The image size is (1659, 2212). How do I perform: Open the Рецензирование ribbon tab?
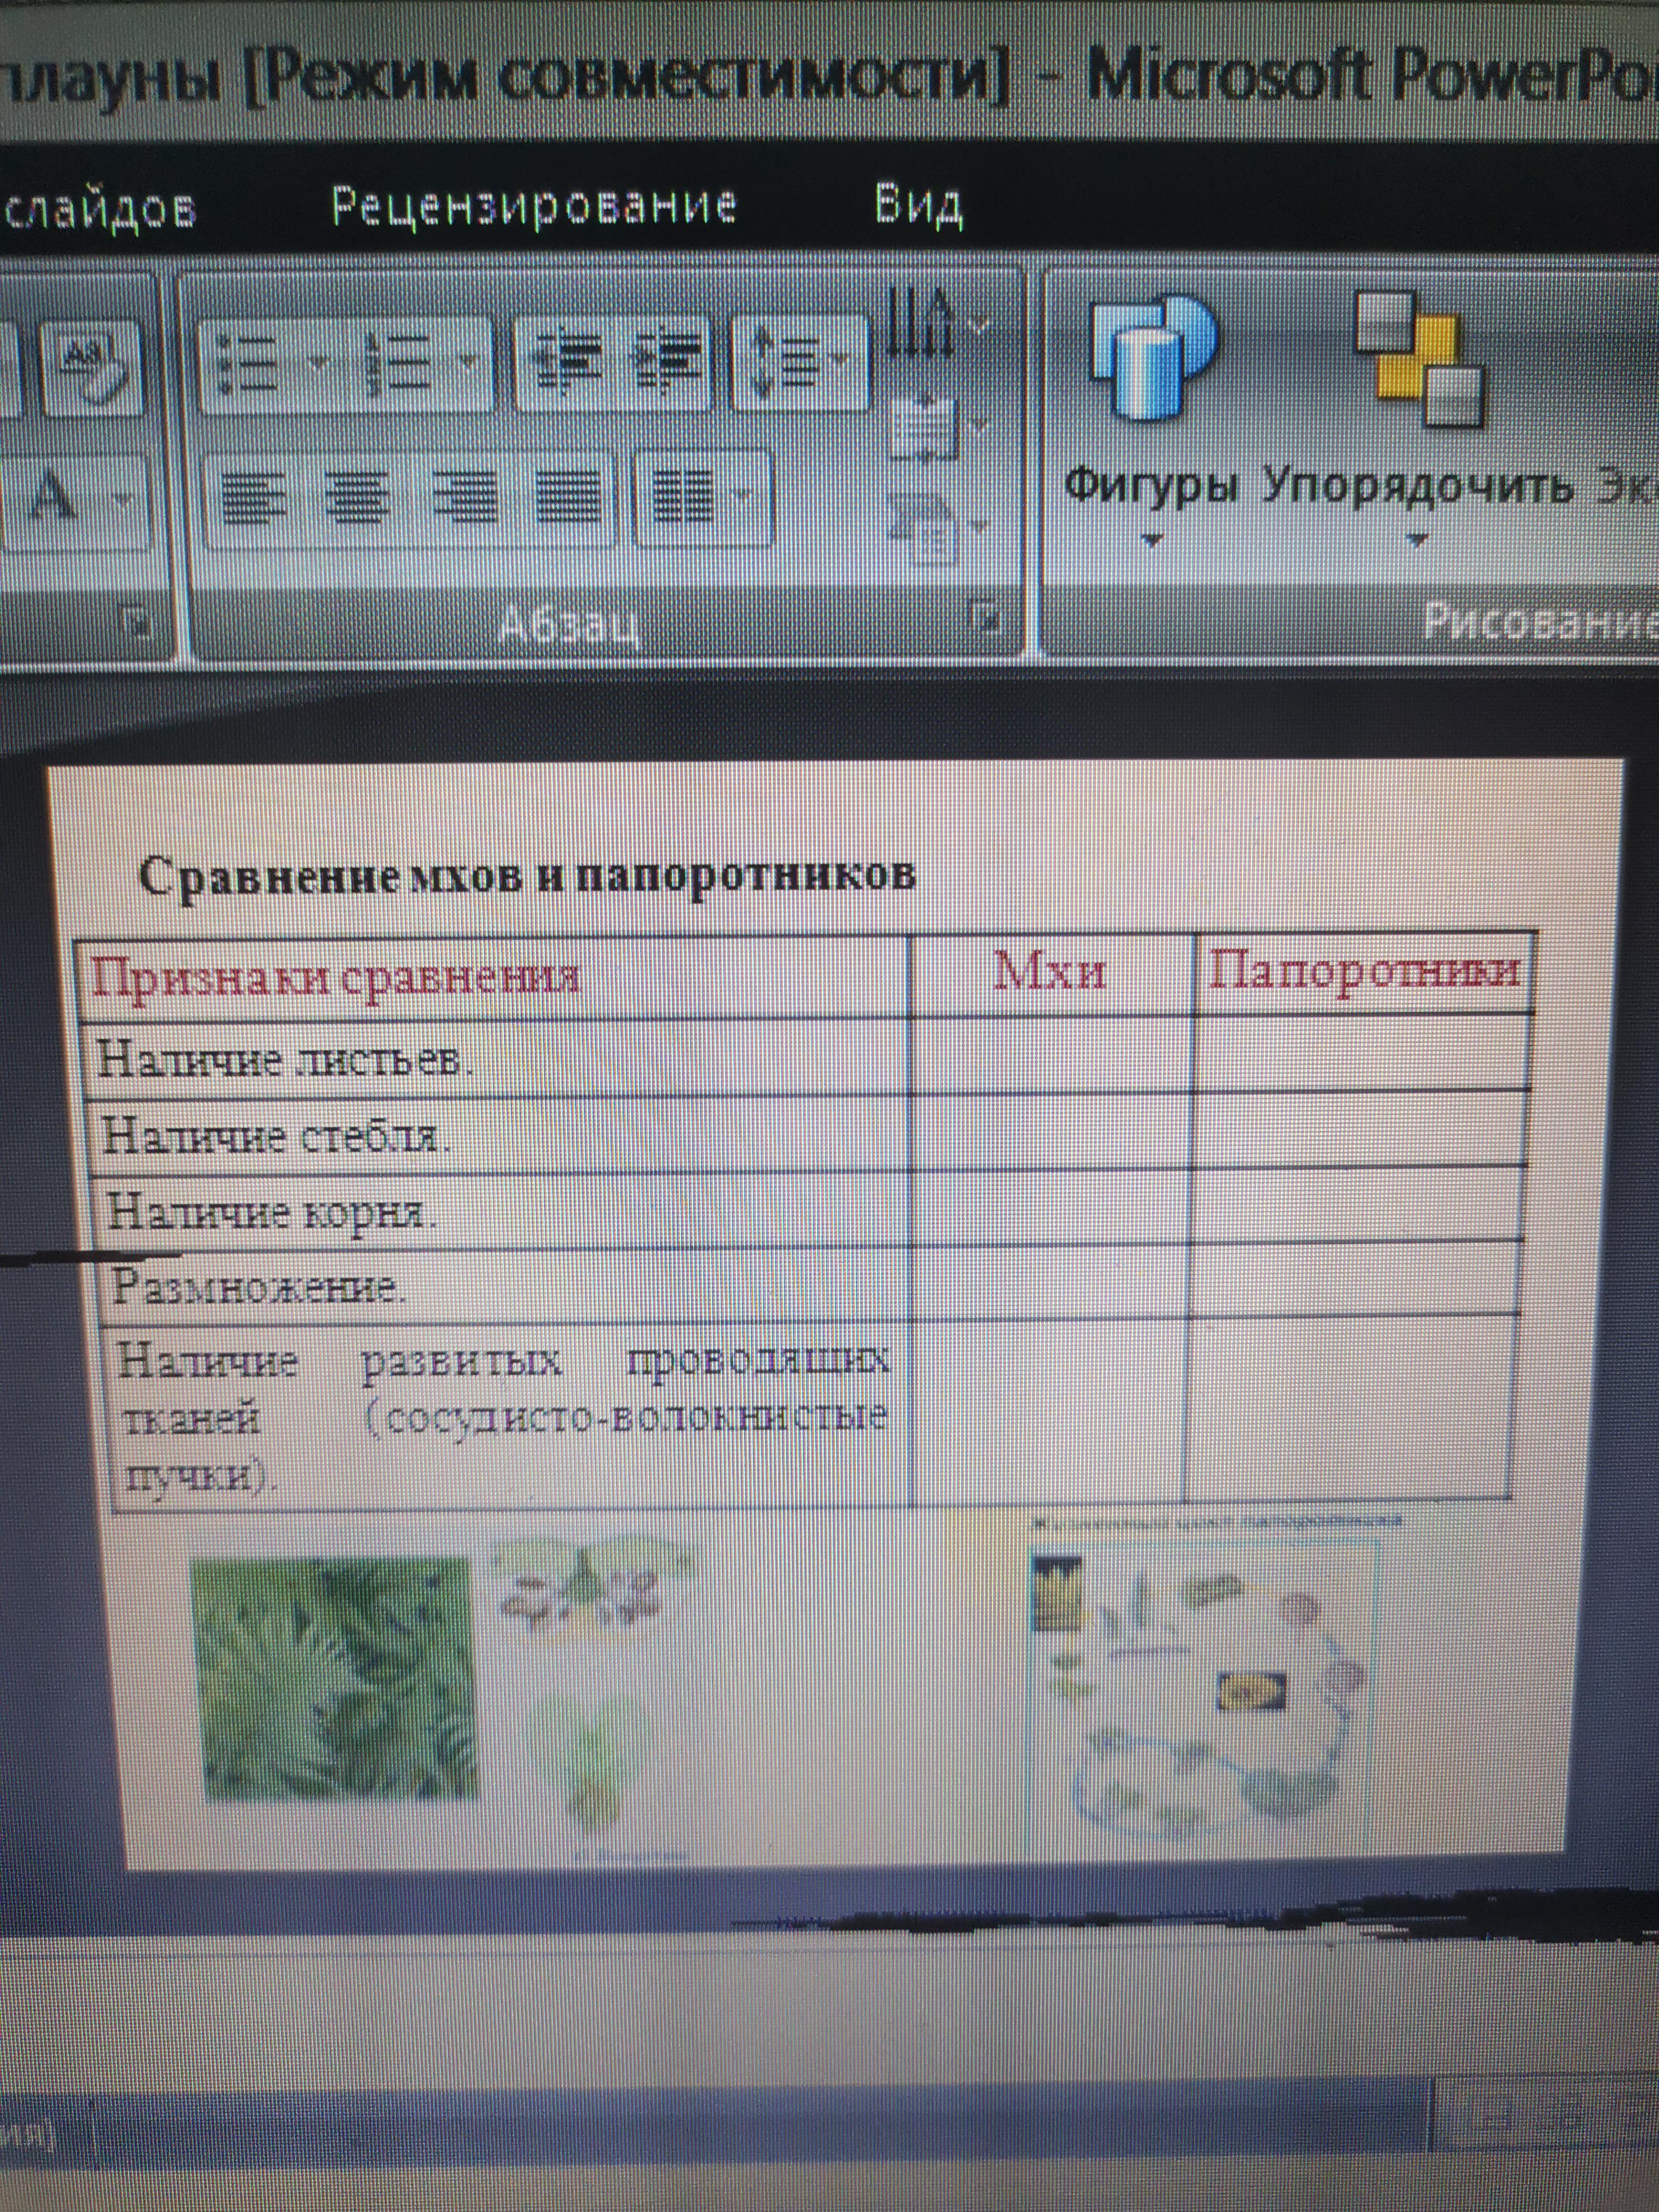(534, 207)
